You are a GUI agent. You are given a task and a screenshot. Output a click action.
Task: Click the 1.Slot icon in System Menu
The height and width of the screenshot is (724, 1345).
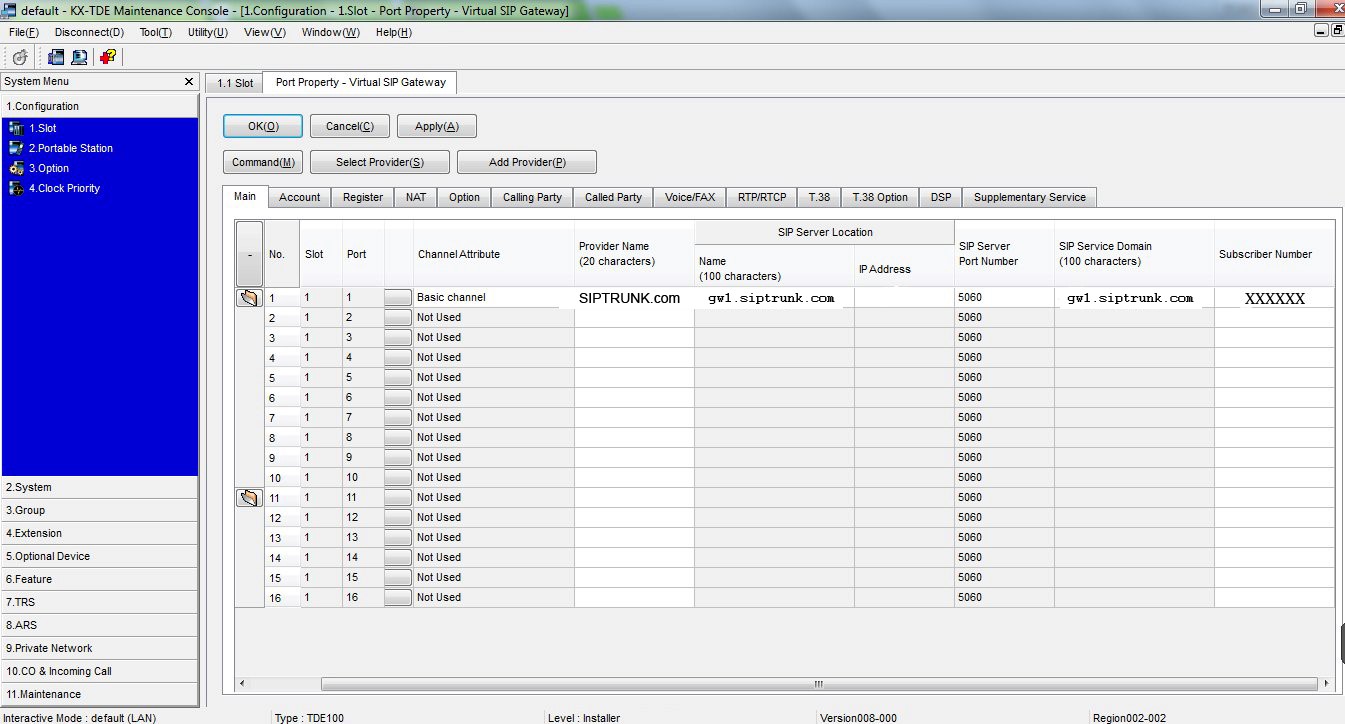(16, 128)
